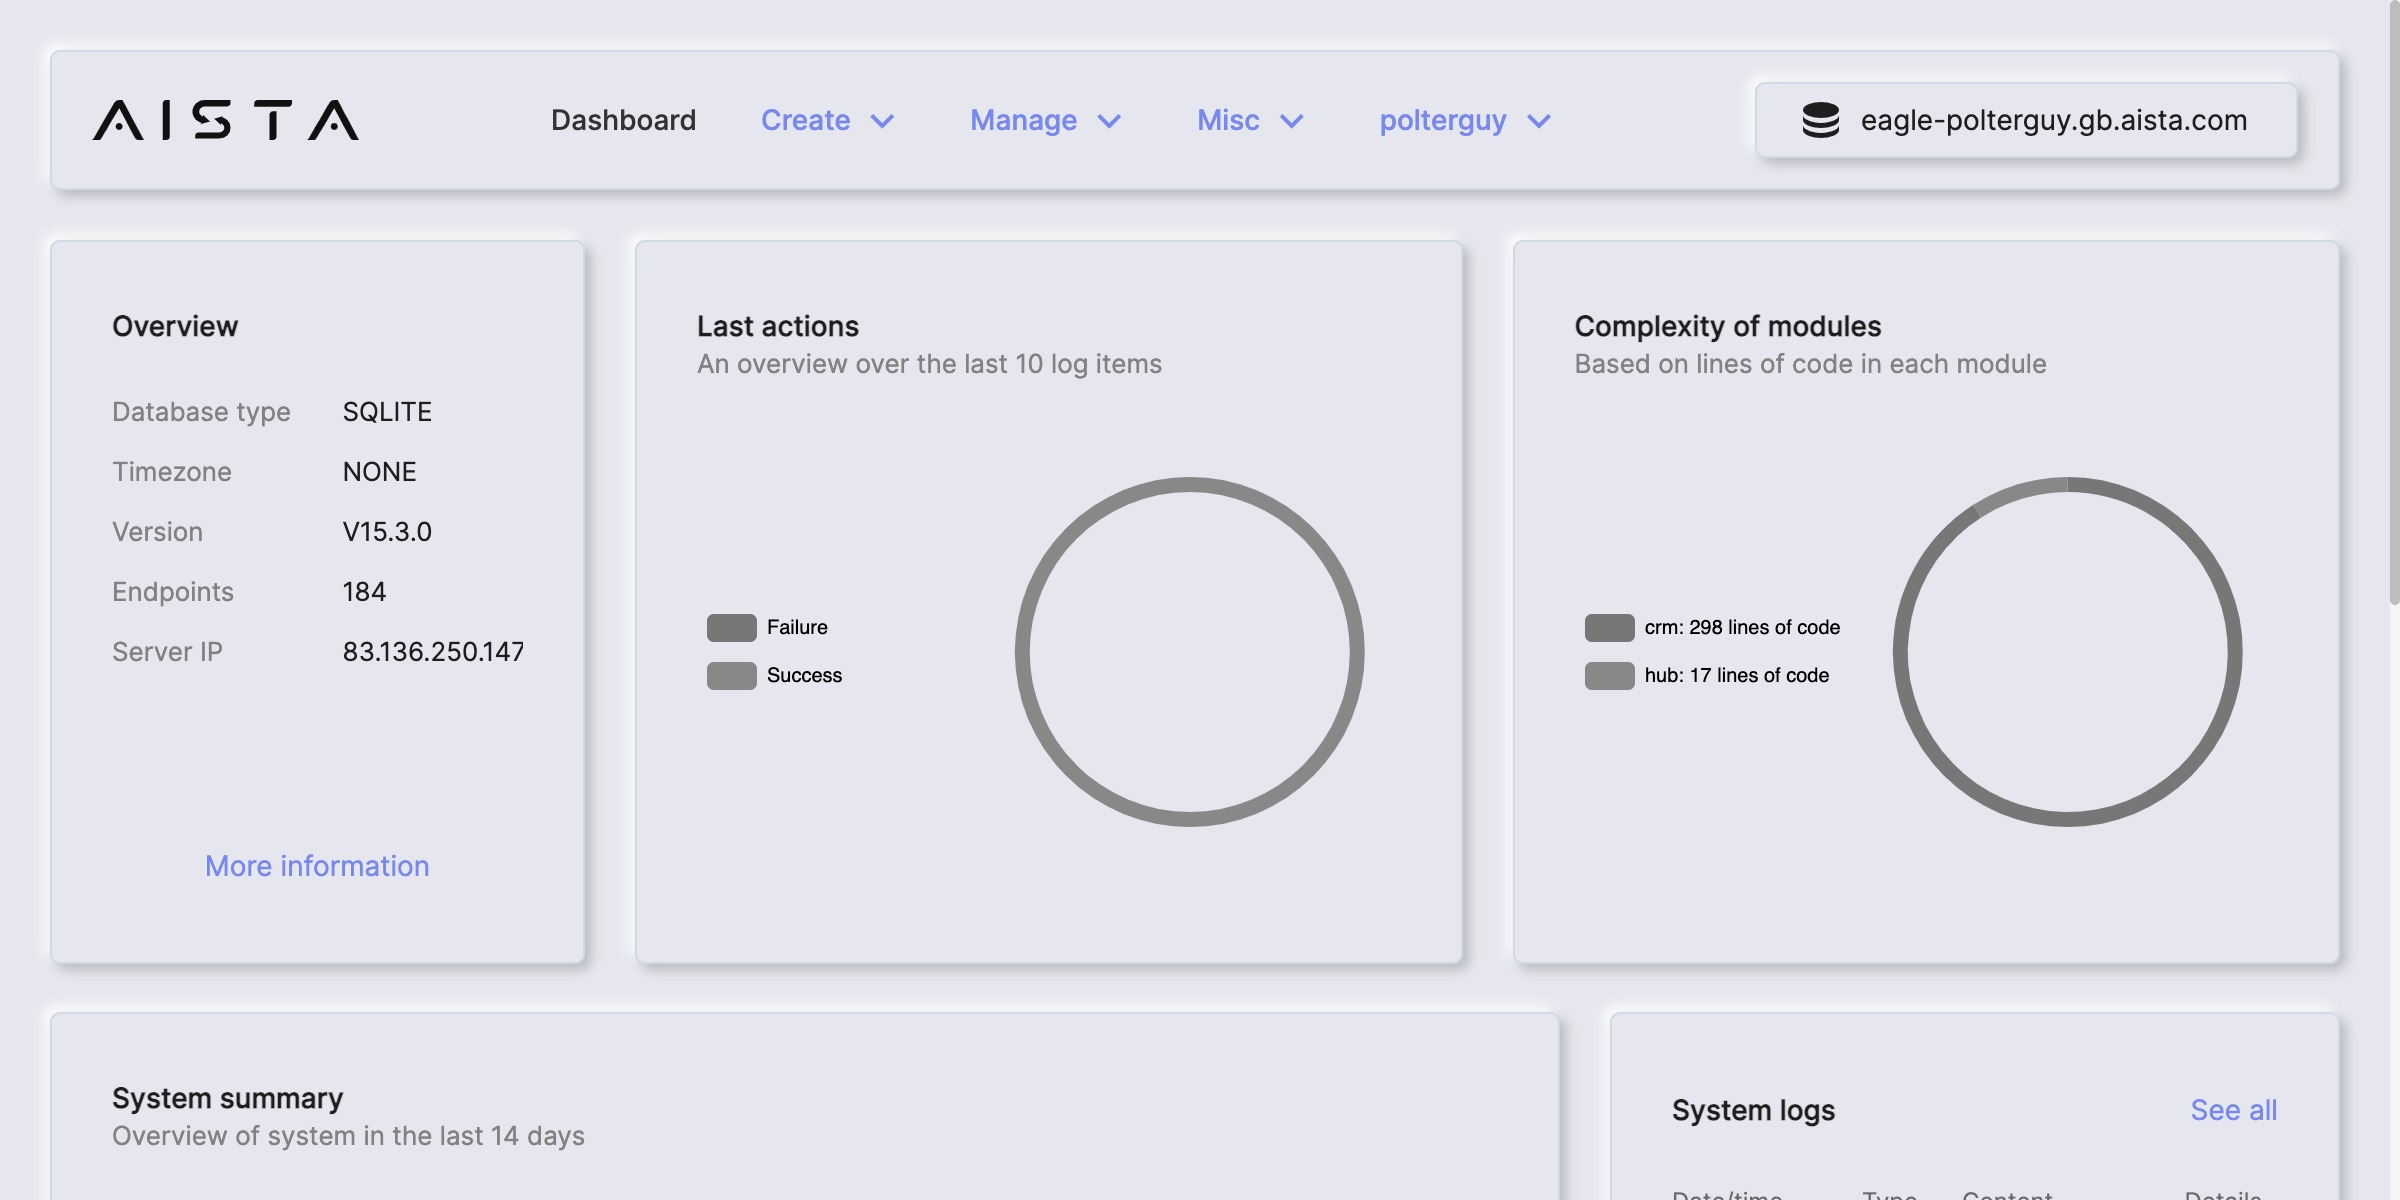2400x1200 pixels.
Task: Click the More information link
Action: [317, 866]
